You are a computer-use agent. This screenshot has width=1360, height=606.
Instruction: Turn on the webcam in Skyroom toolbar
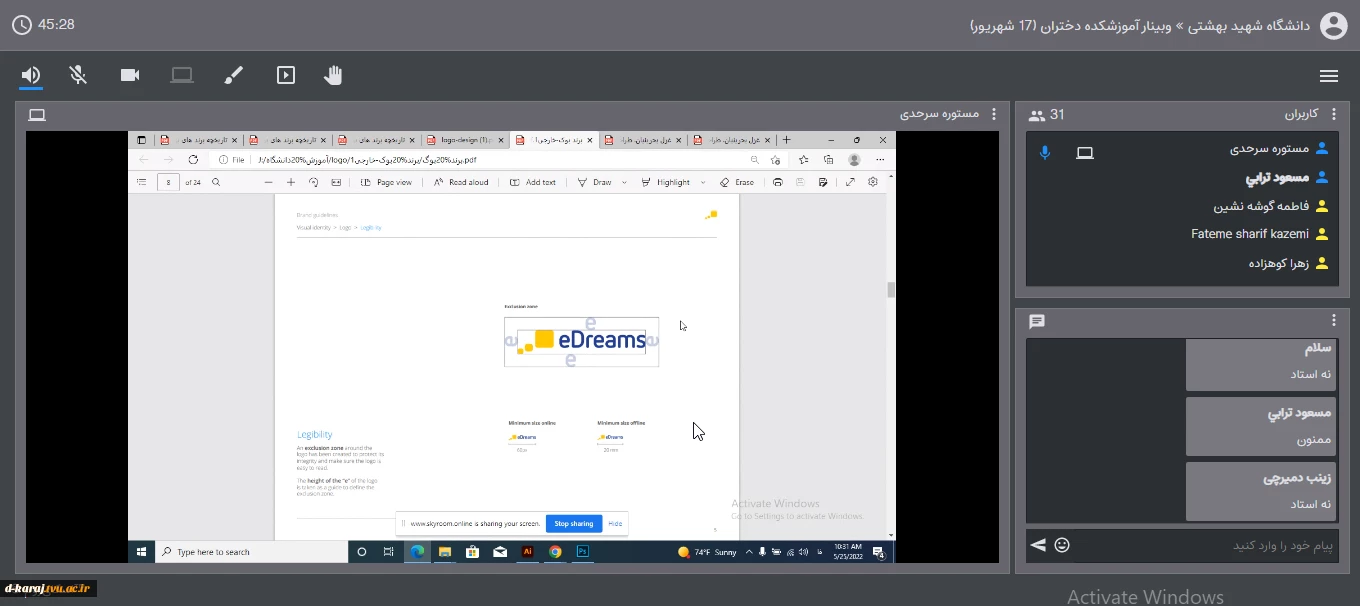(x=130, y=75)
